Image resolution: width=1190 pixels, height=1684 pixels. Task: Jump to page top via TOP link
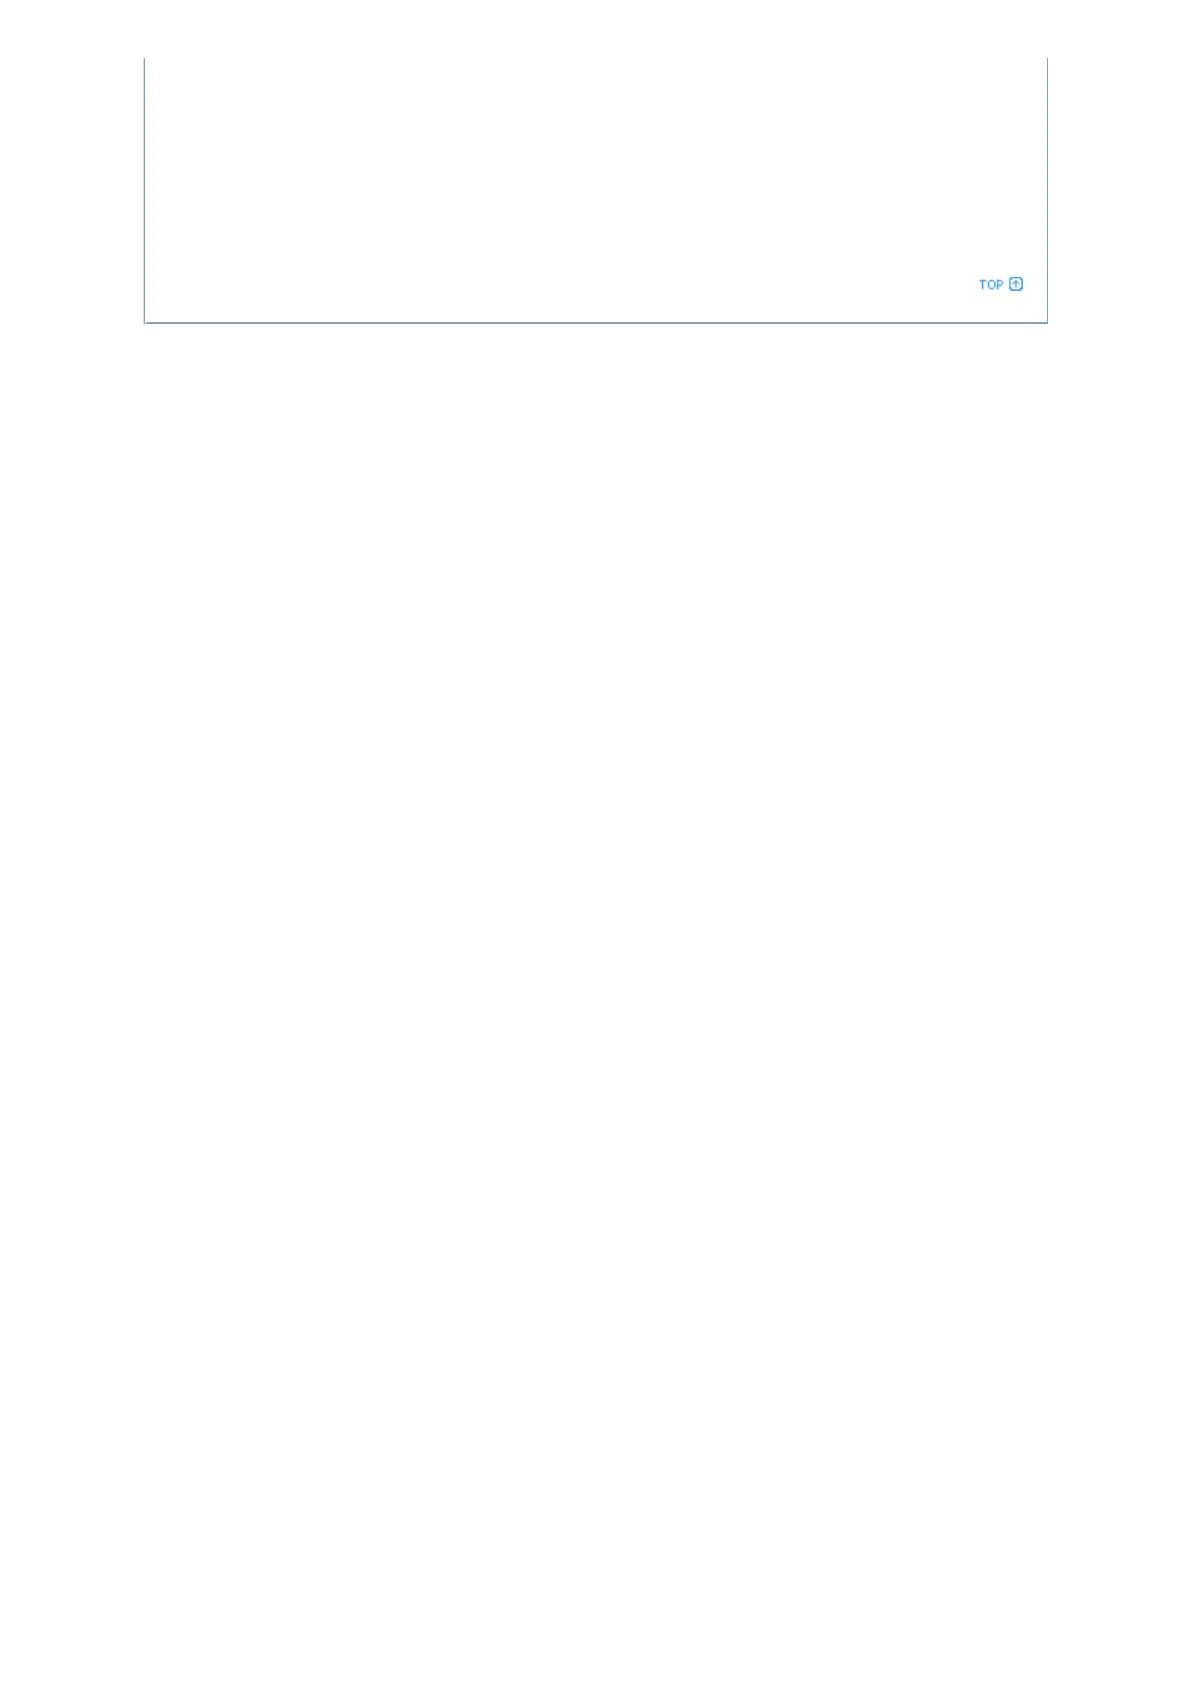(x=990, y=285)
